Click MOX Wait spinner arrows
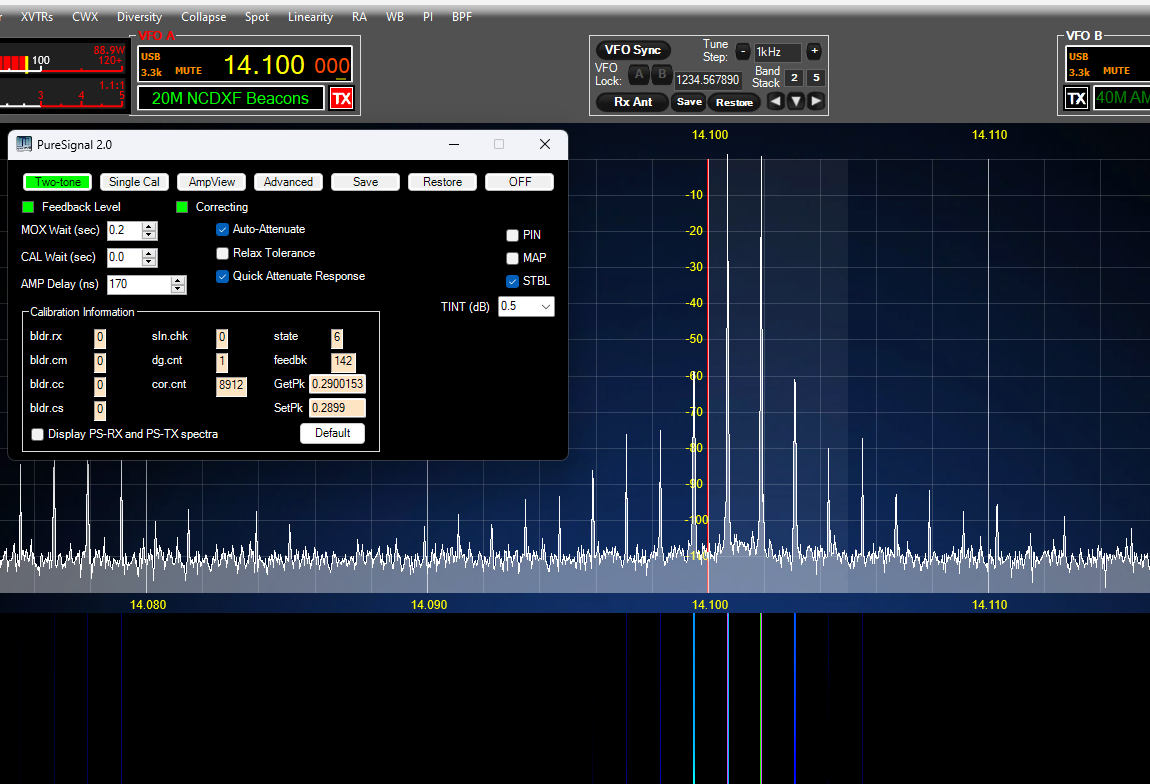Image resolution: width=1150 pixels, height=784 pixels. coord(150,230)
